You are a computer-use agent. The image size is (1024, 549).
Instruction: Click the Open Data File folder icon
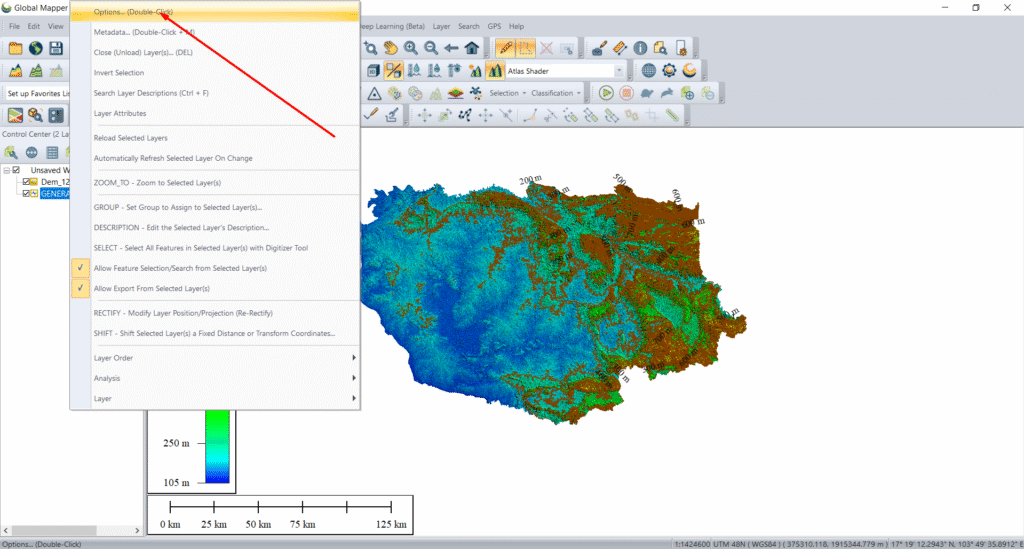tap(15, 48)
